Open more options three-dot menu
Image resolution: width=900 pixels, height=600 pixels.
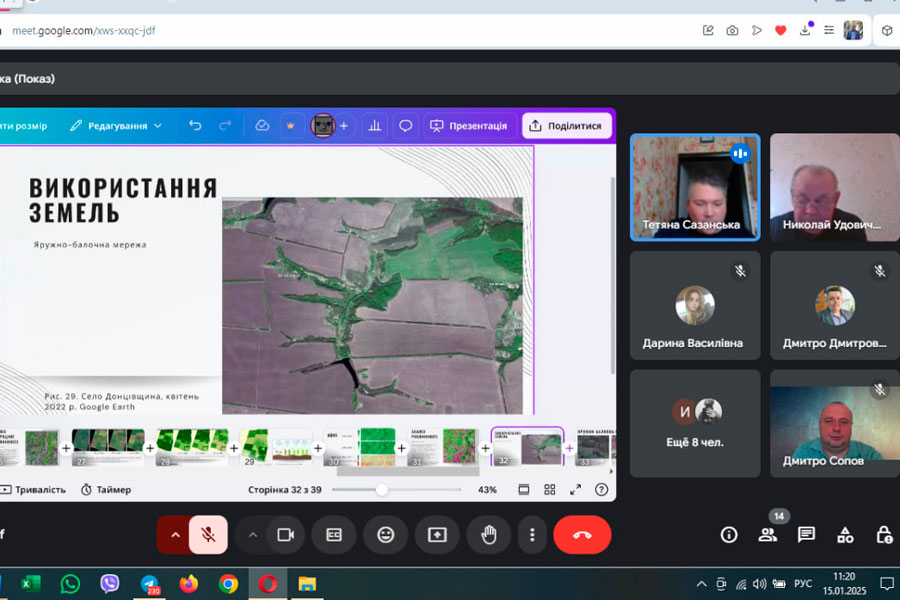(x=532, y=535)
